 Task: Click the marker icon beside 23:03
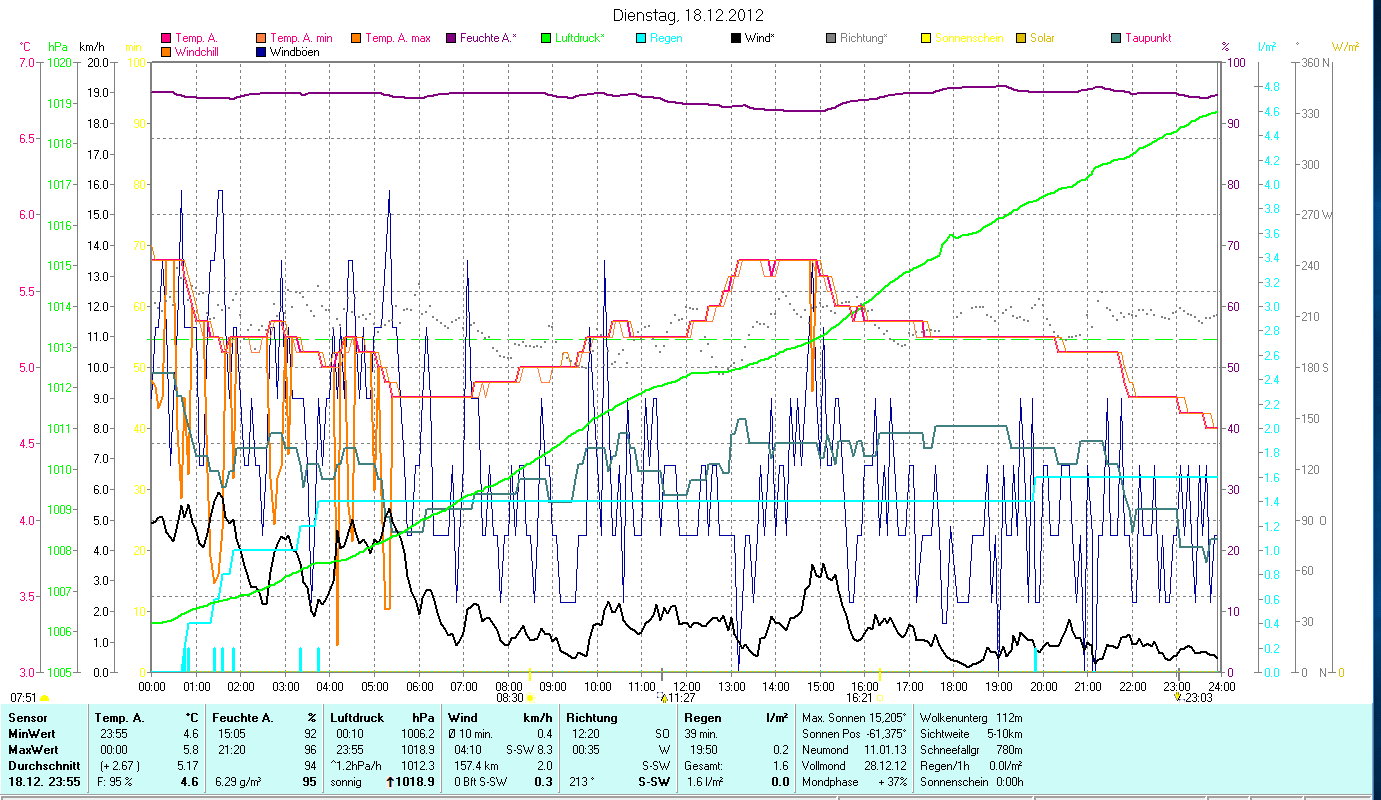(1178, 697)
